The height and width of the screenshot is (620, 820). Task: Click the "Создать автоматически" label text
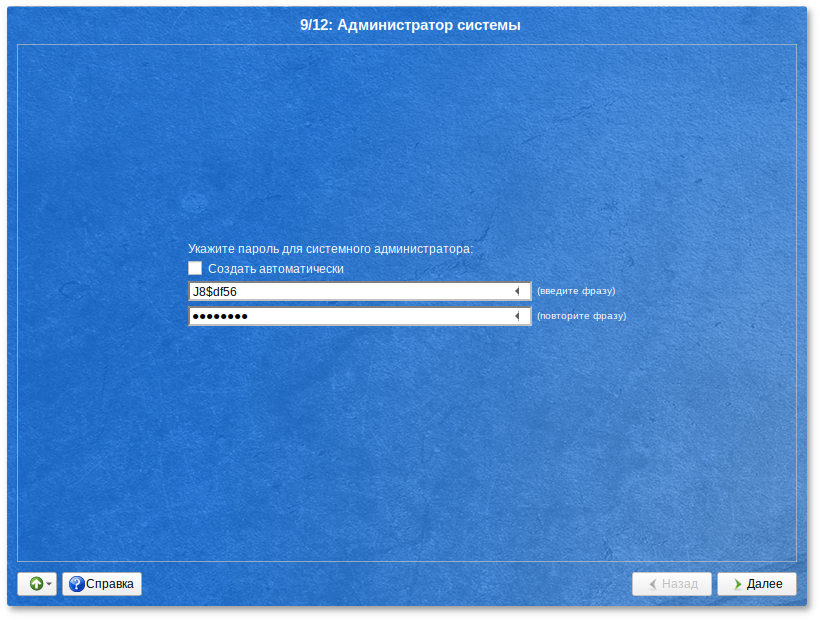(276, 269)
